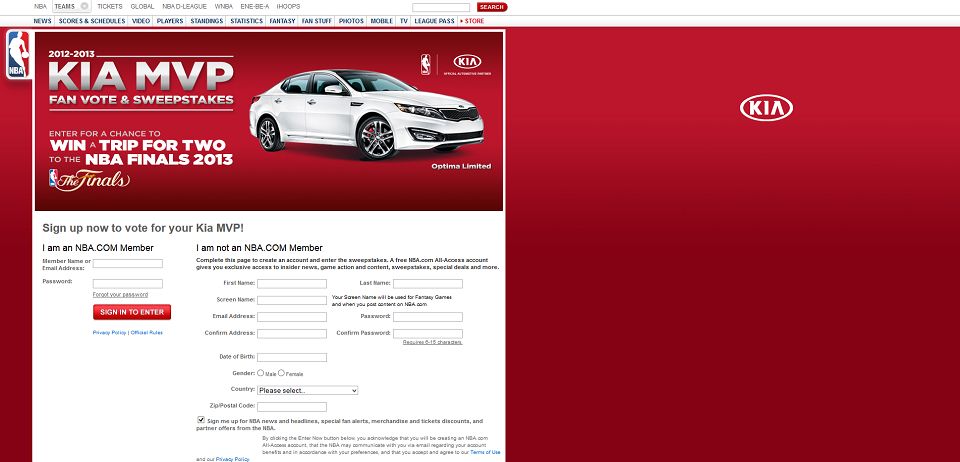960x462 pixels.
Task: Open the STANDINGS tab
Action: click(207, 21)
